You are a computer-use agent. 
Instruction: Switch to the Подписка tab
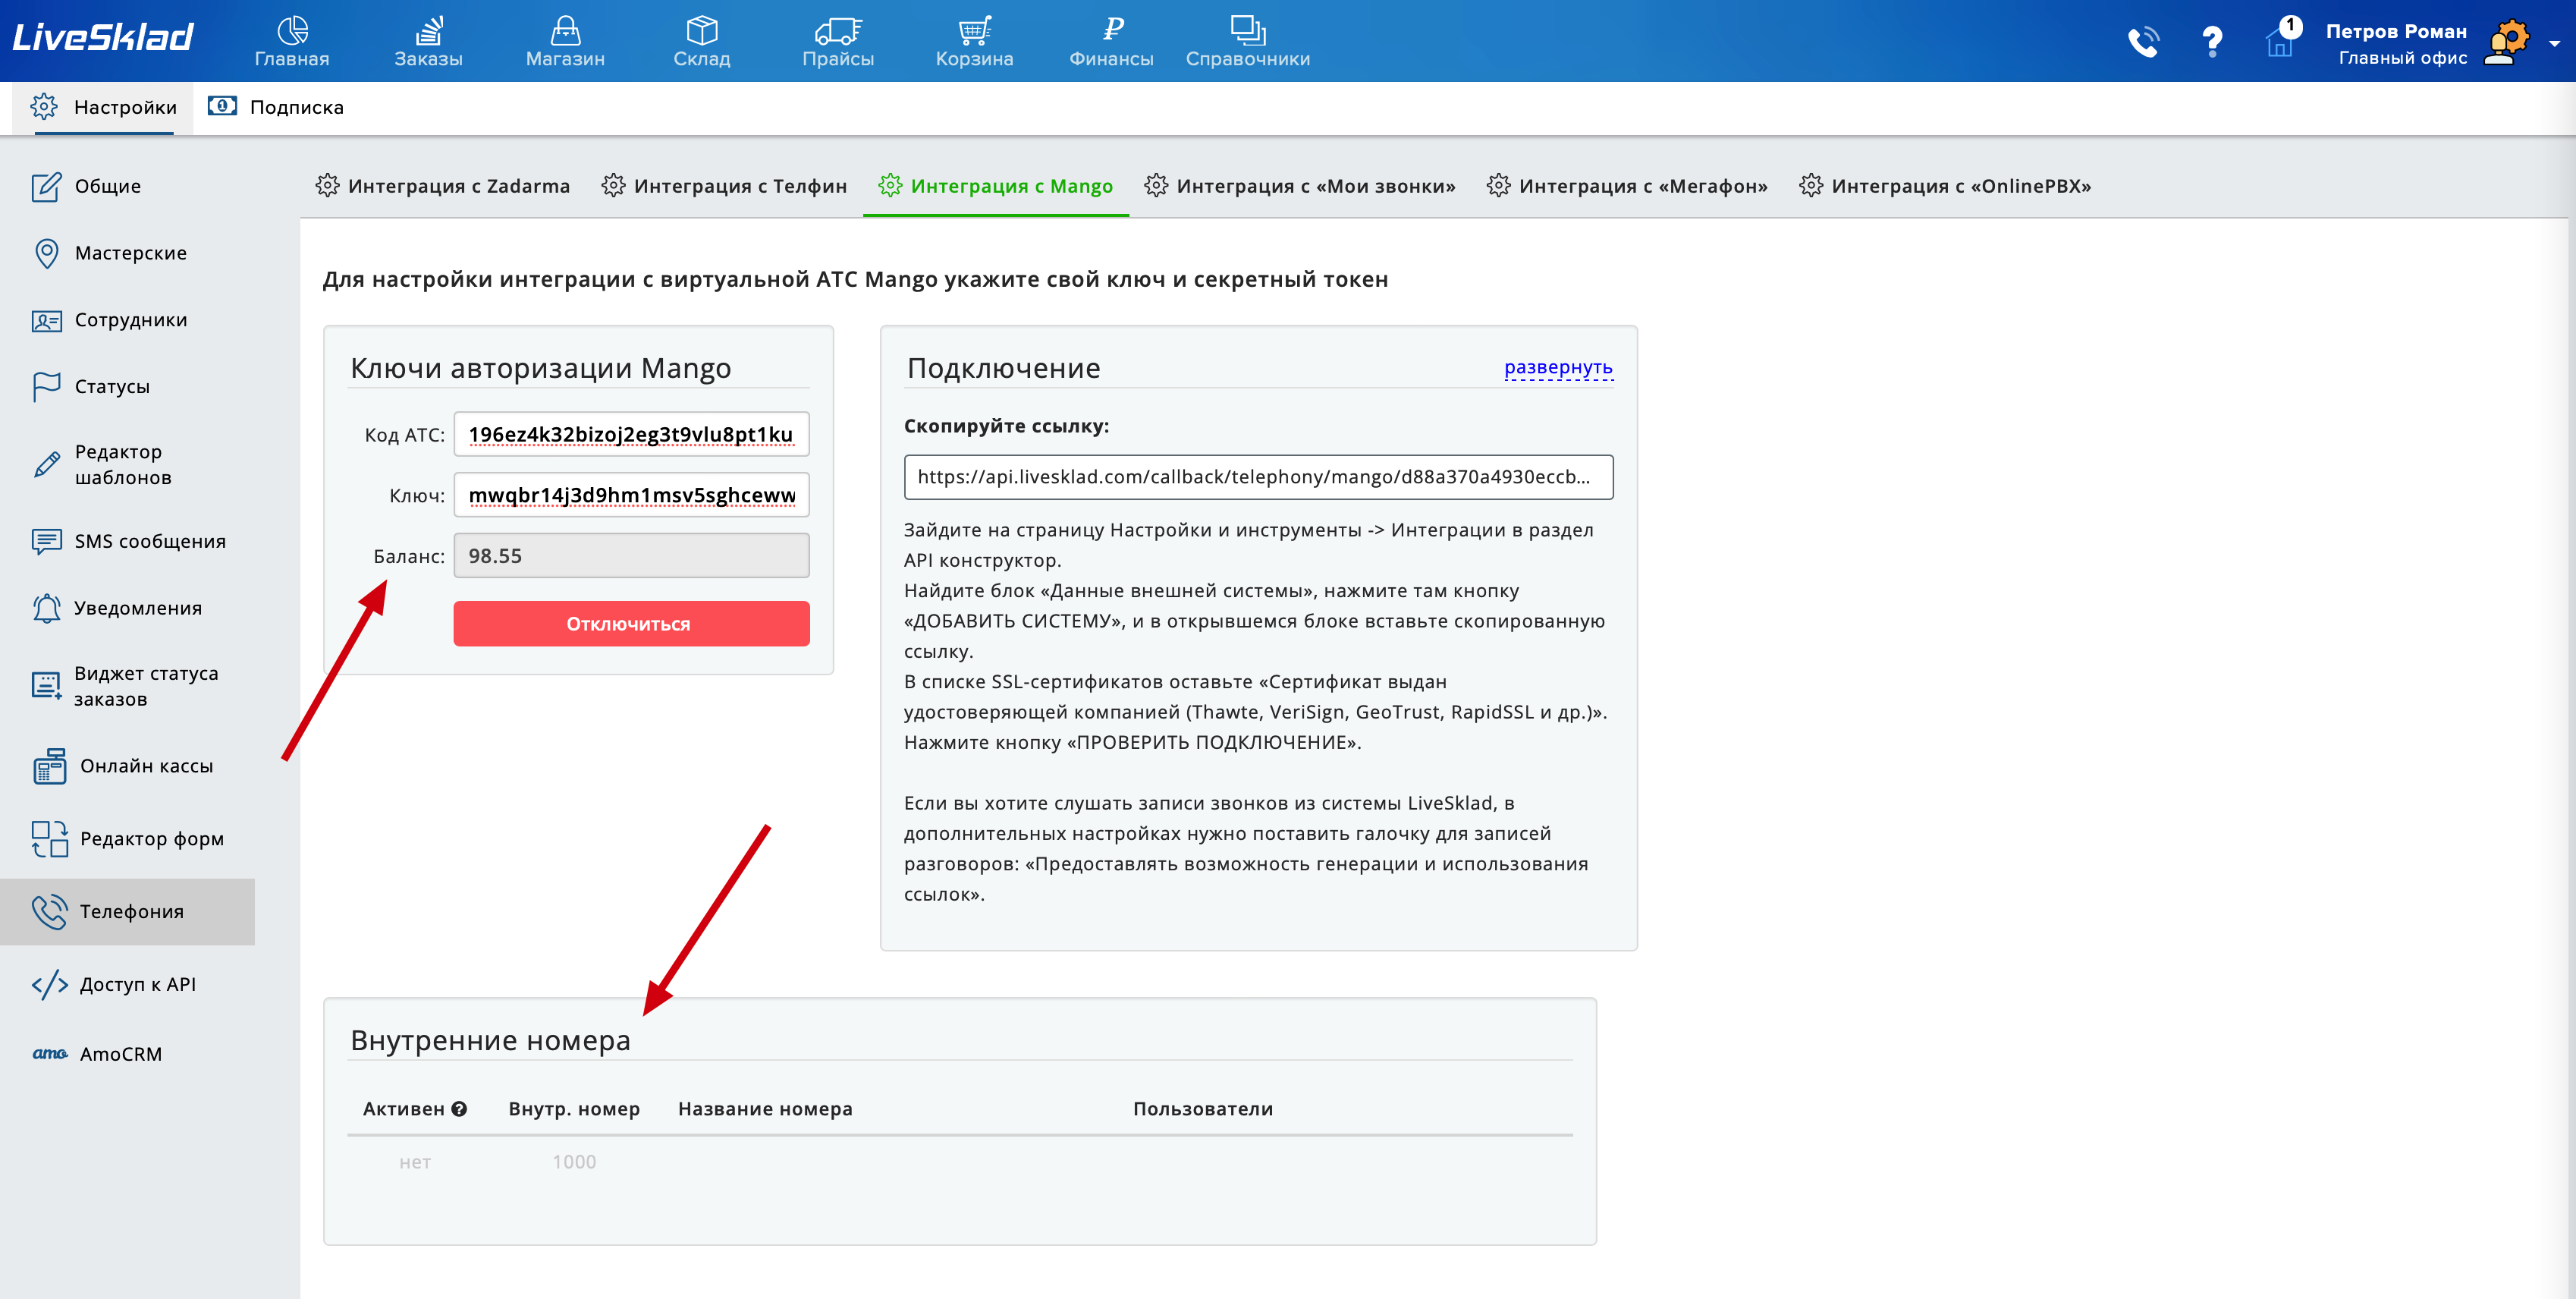(276, 107)
